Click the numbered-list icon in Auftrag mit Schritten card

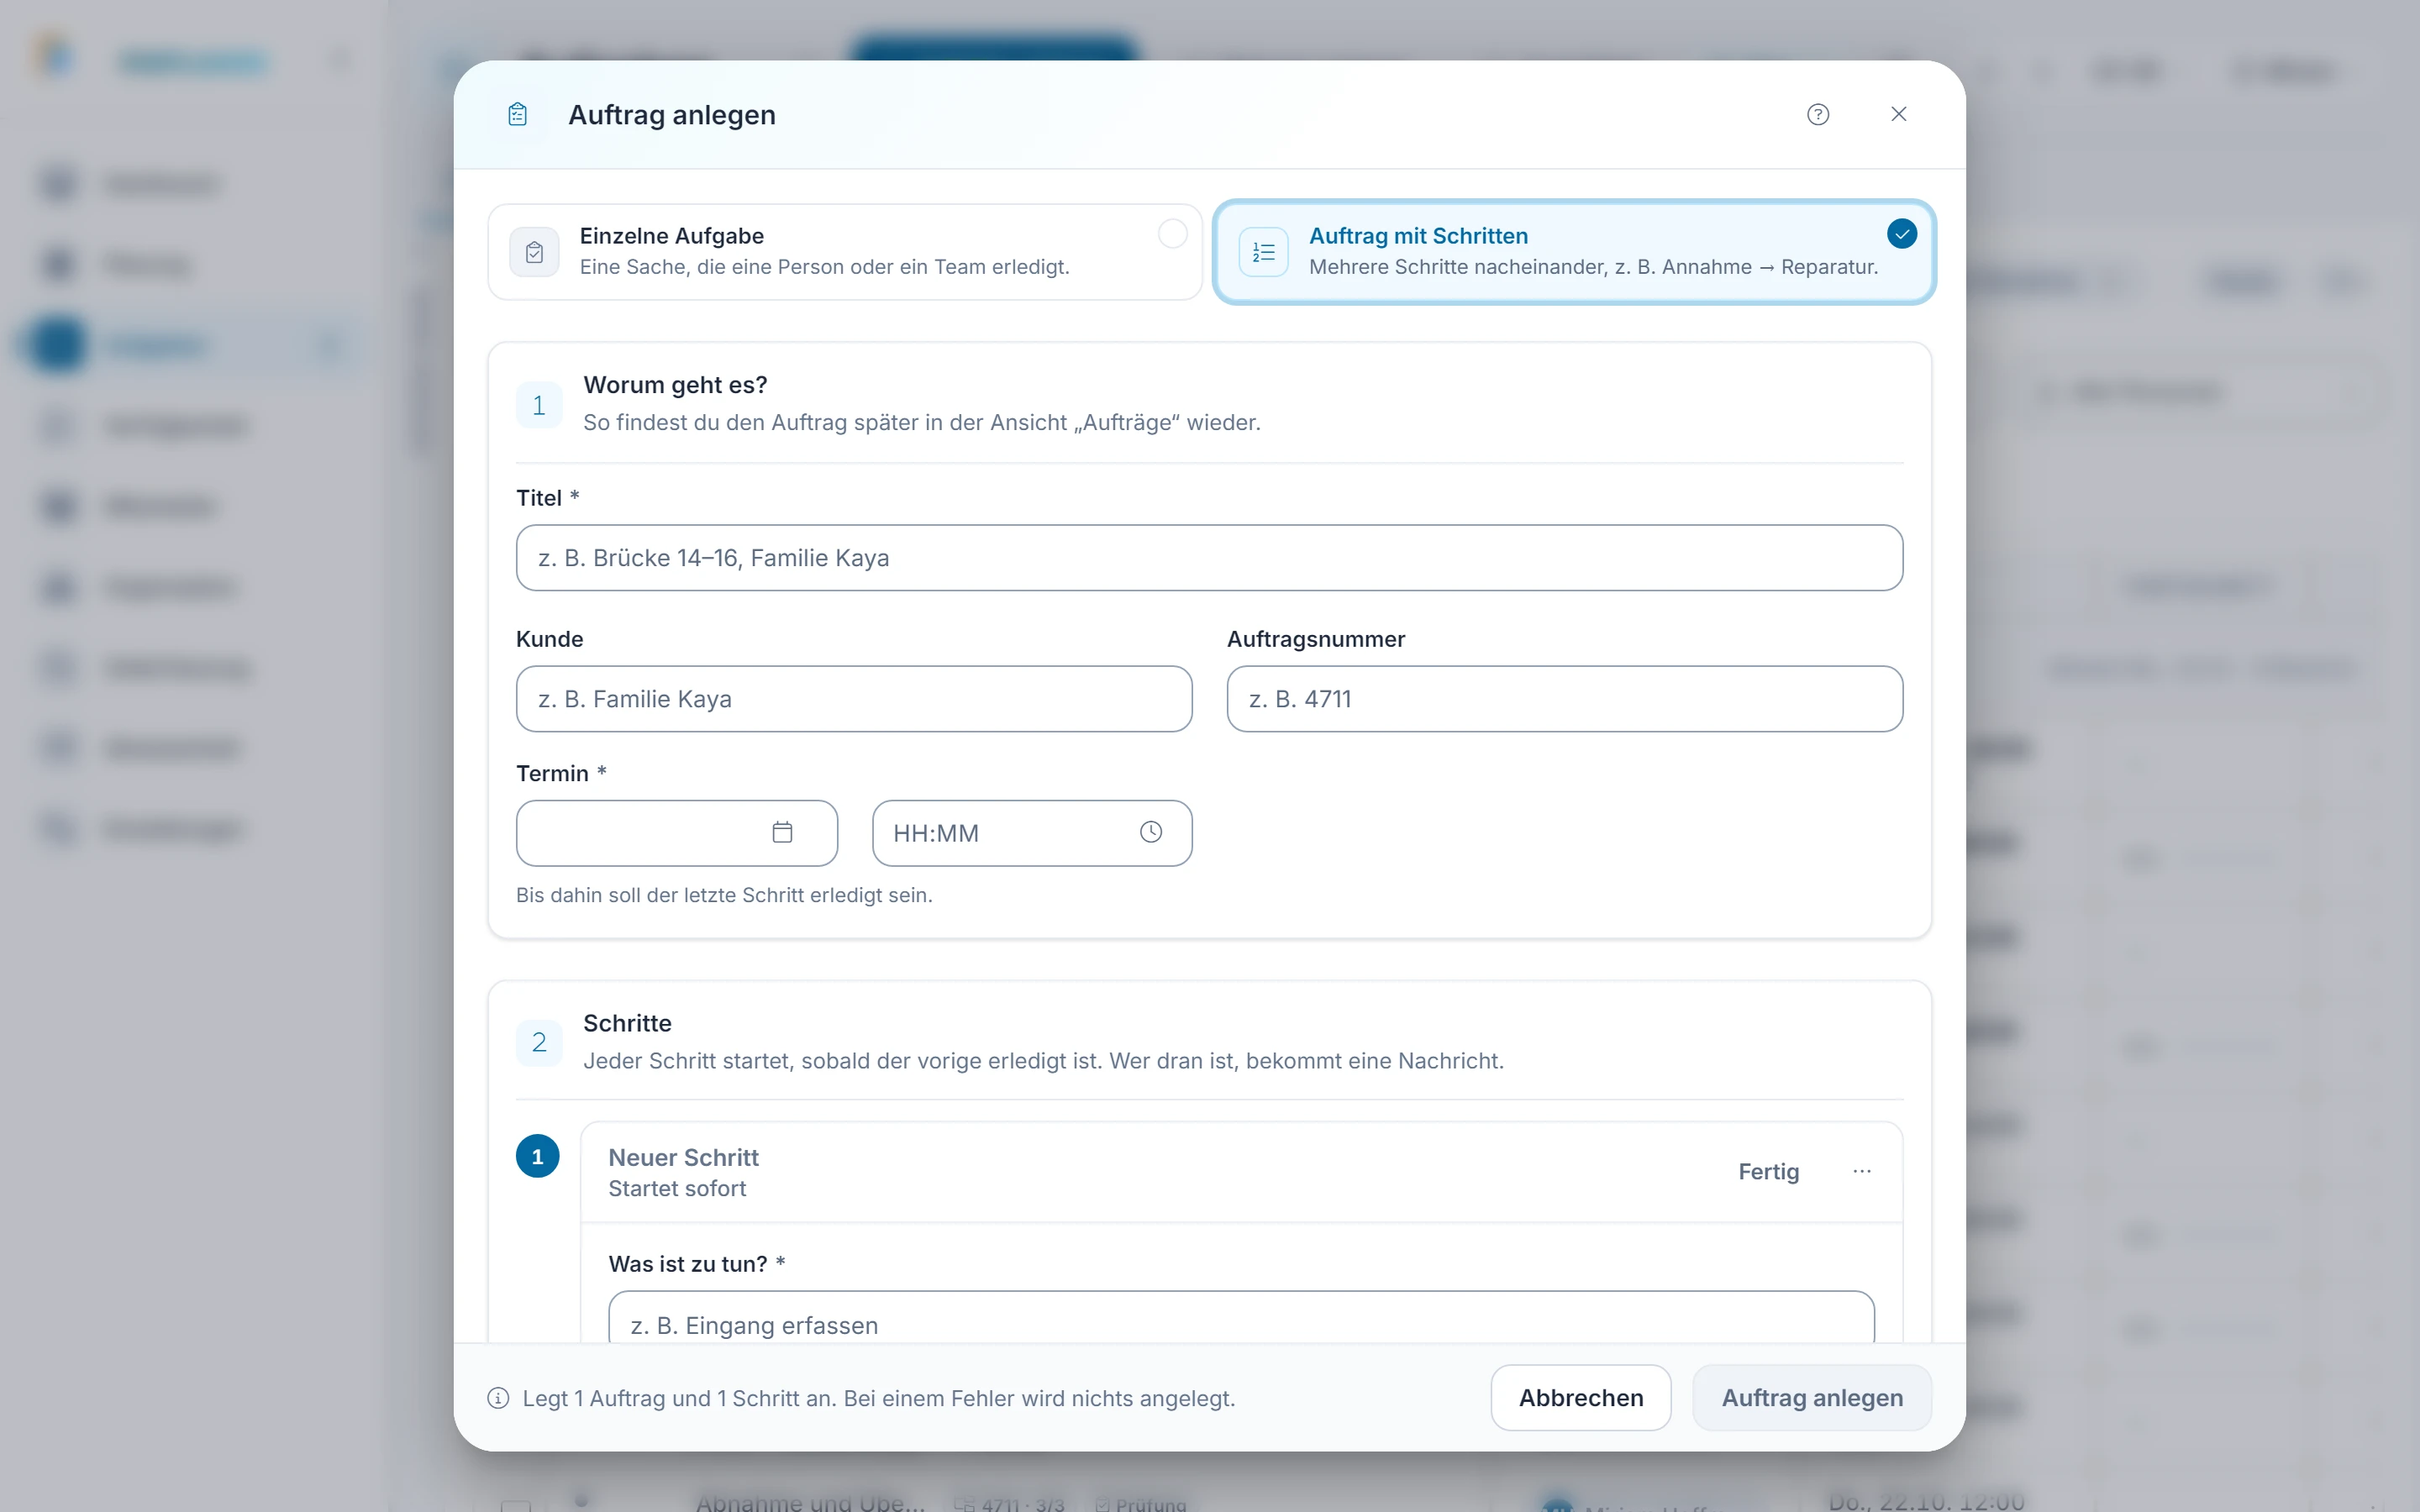(x=1263, y=252)
